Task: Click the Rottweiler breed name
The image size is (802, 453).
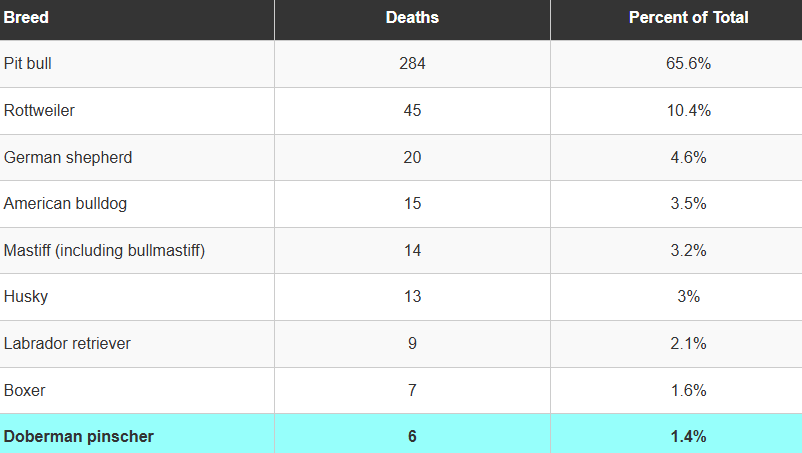Action: [x=39, y=111]
